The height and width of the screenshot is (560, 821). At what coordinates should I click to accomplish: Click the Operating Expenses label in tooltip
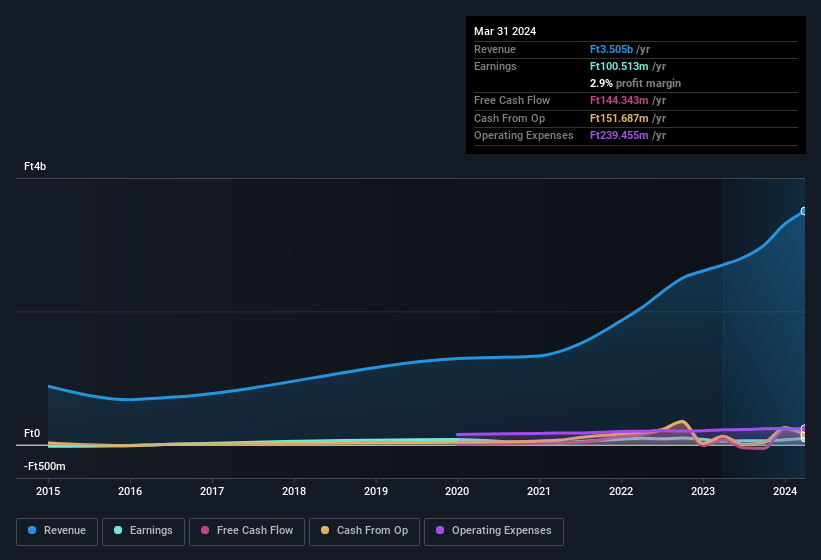524,135
